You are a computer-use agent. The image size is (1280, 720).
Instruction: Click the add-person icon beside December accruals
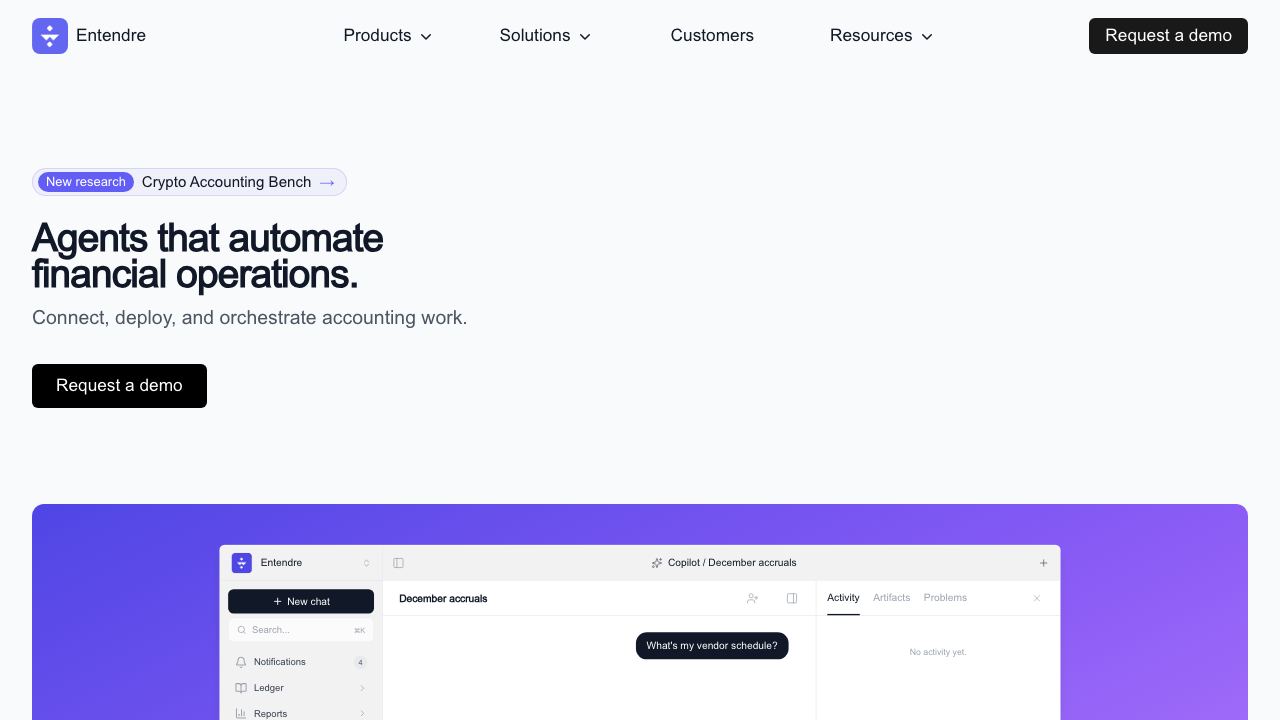(752, 598)
